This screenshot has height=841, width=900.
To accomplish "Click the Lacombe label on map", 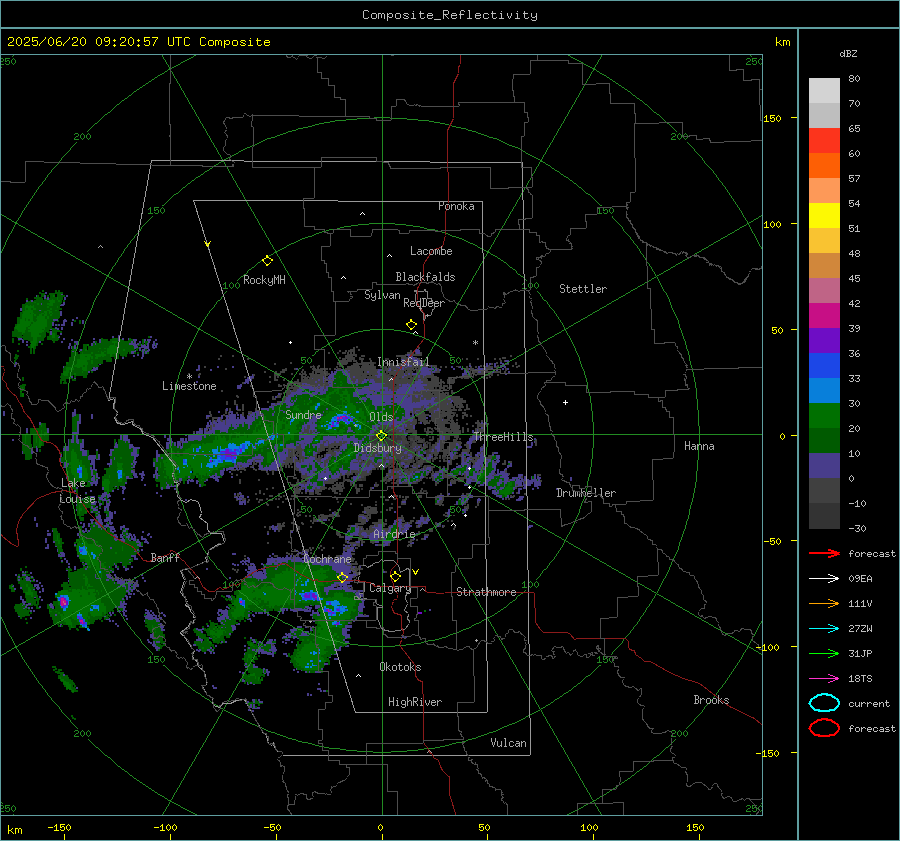I will [x=431, y=251].
